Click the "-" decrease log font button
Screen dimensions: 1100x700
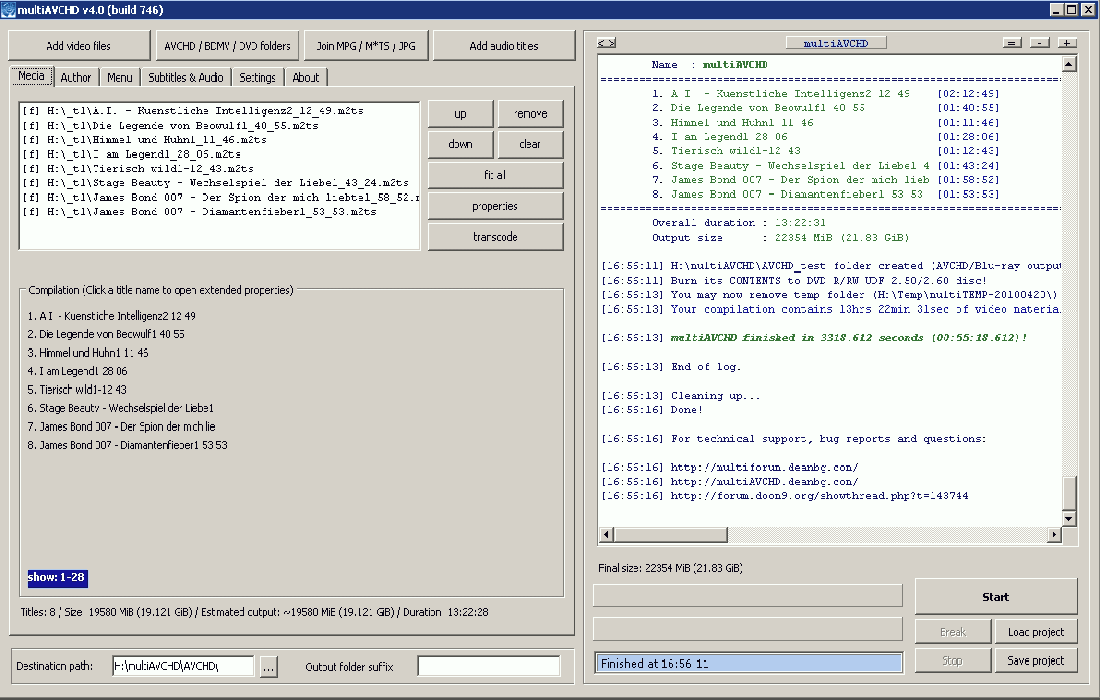(x=1040, y=43)
